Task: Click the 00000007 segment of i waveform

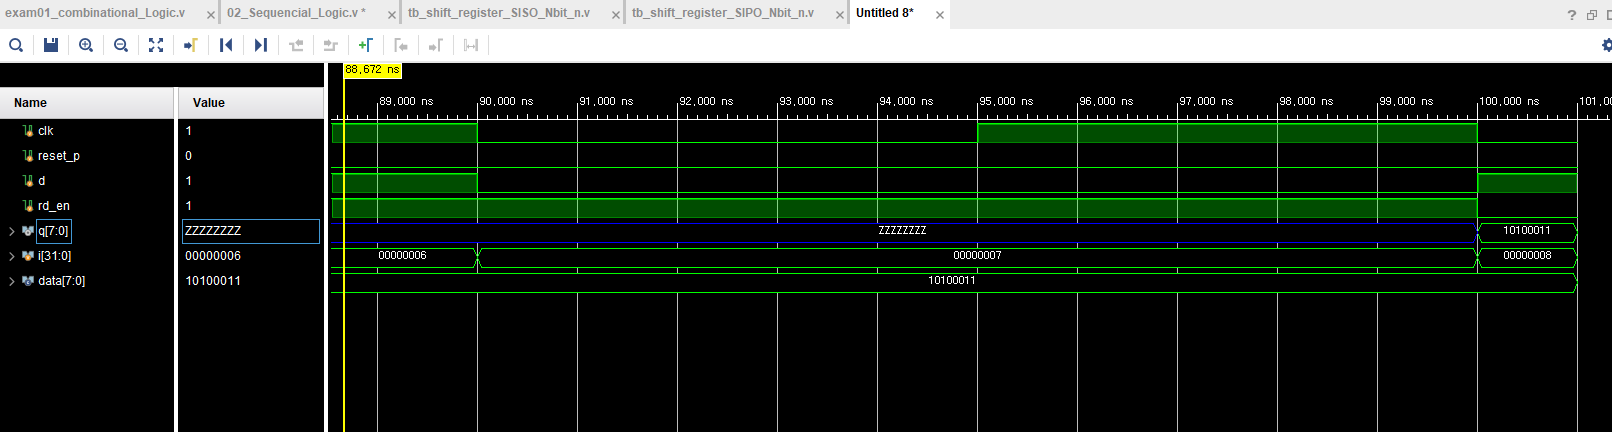Action: tap(977, 256)
